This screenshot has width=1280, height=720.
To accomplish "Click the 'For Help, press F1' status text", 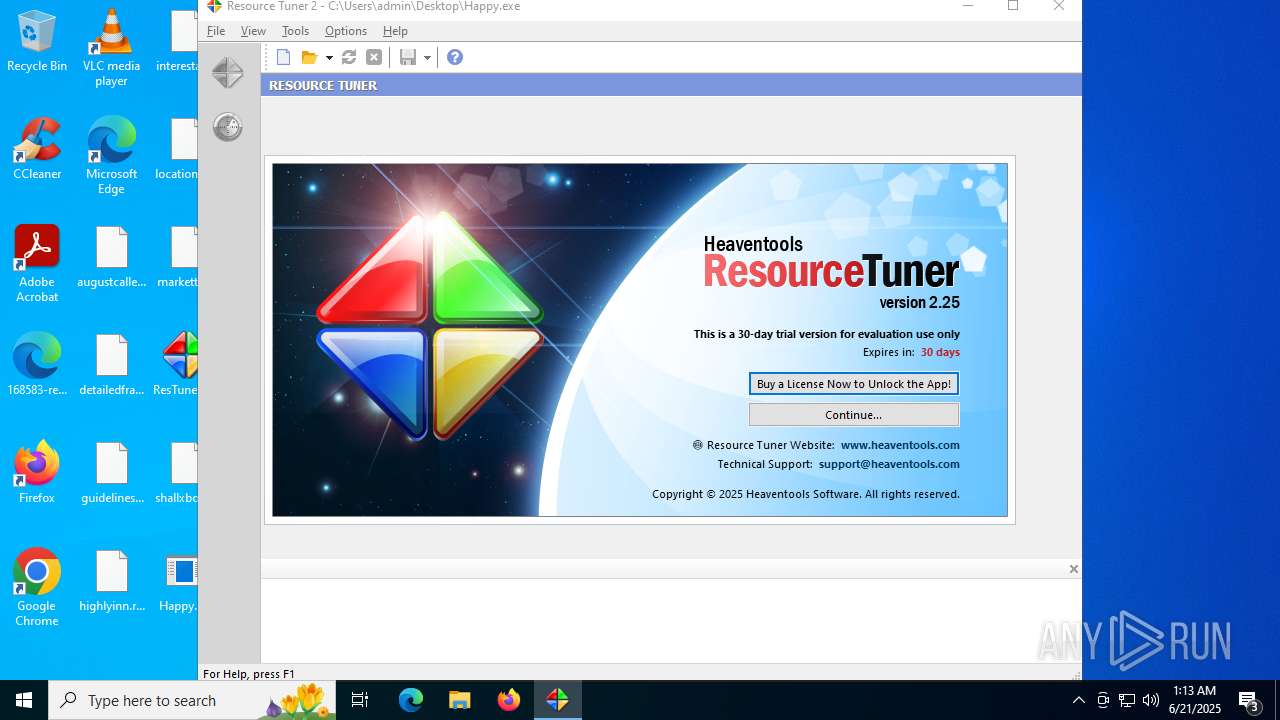I will click(249, 674).
